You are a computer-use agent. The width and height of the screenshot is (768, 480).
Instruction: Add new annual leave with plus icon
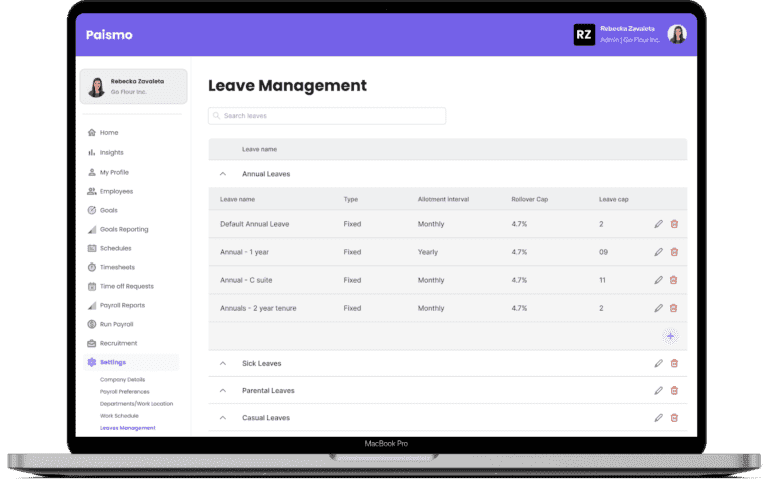[x=670, y=336]
